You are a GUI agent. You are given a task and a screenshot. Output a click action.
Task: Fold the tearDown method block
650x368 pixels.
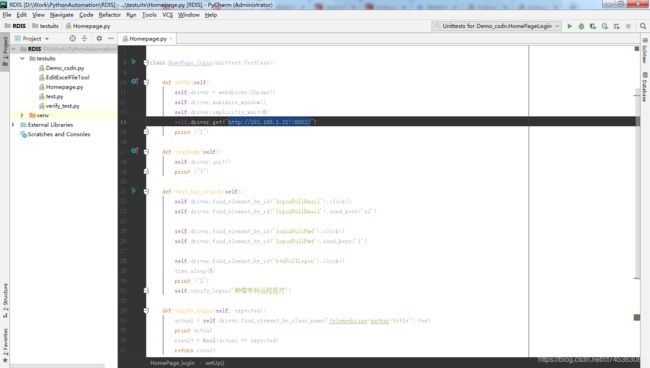pos(146,152)
